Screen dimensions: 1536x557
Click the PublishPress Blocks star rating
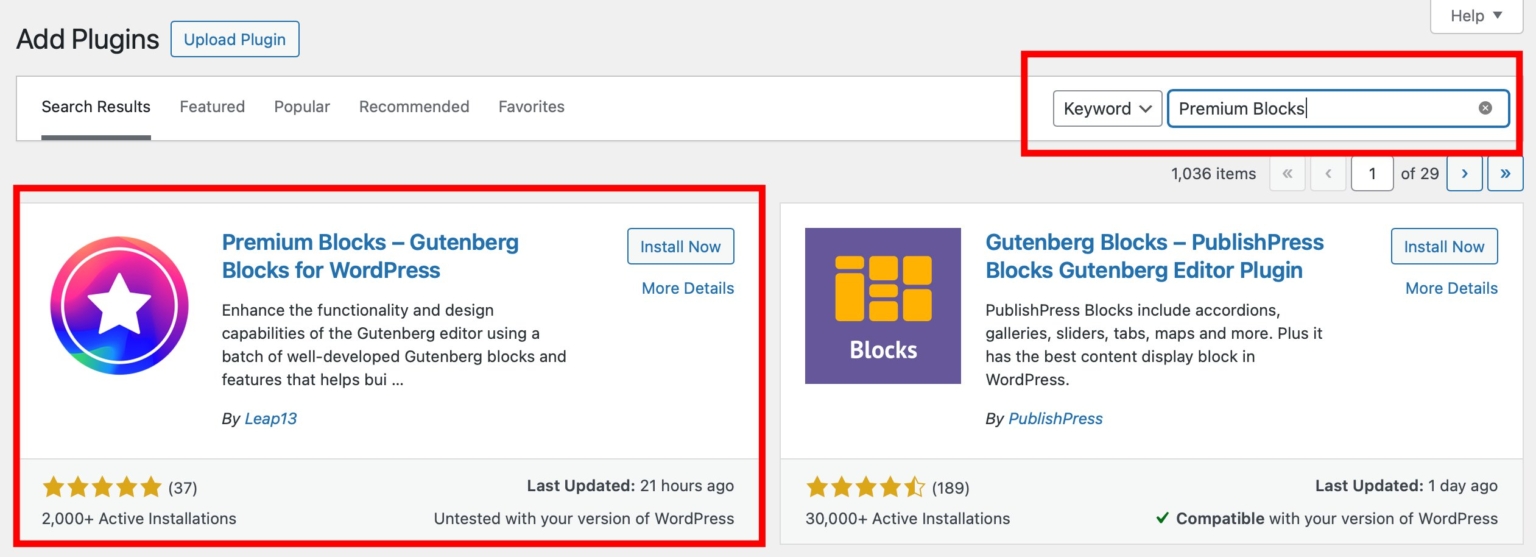(x=866, y=488)
